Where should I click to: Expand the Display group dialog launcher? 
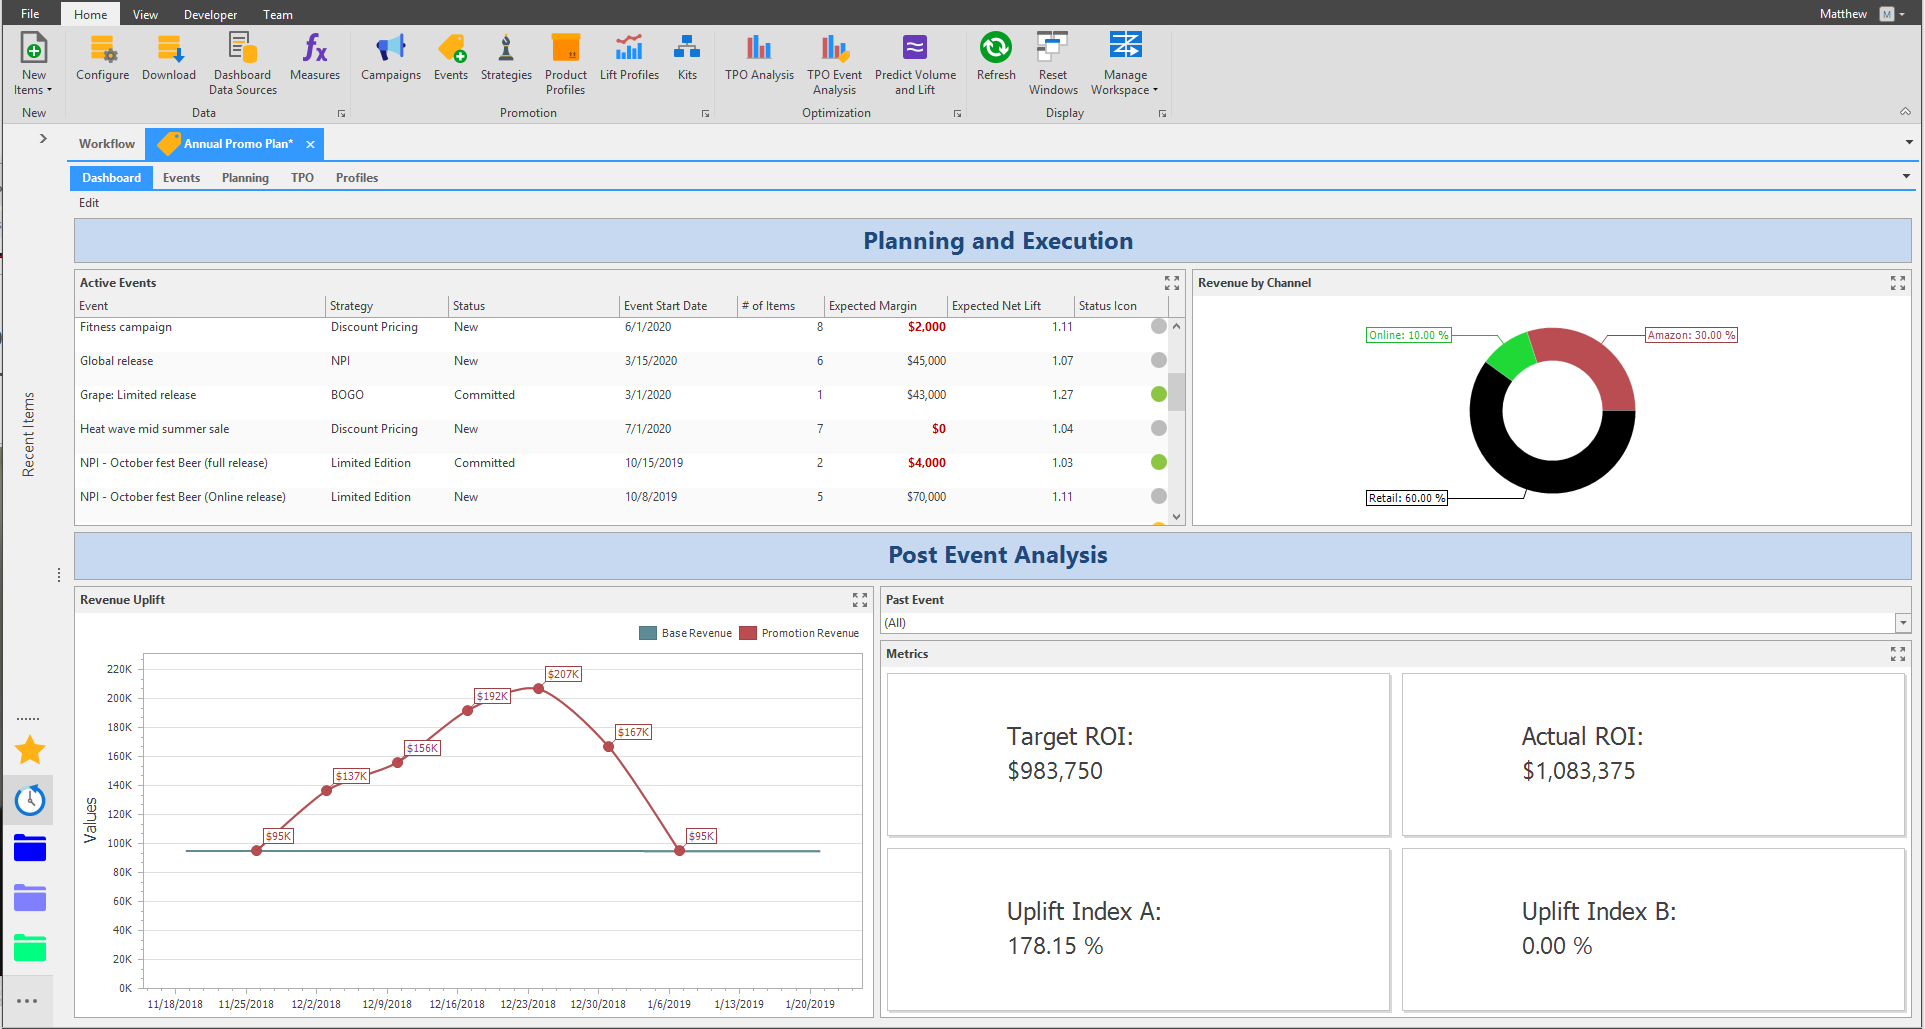pyautogui.click(x=1162, y=114)
